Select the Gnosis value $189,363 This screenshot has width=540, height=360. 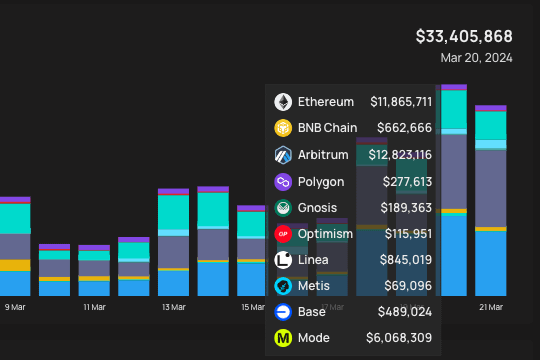point(406,208)
